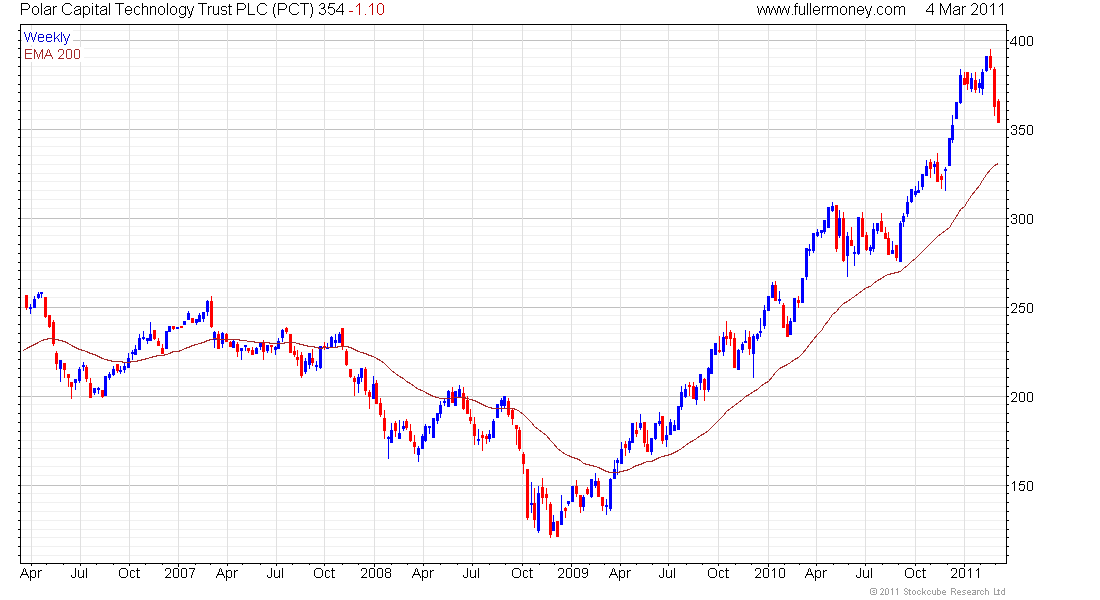Click the Stockcube Research Ltd copyright text

coord(937,592)
